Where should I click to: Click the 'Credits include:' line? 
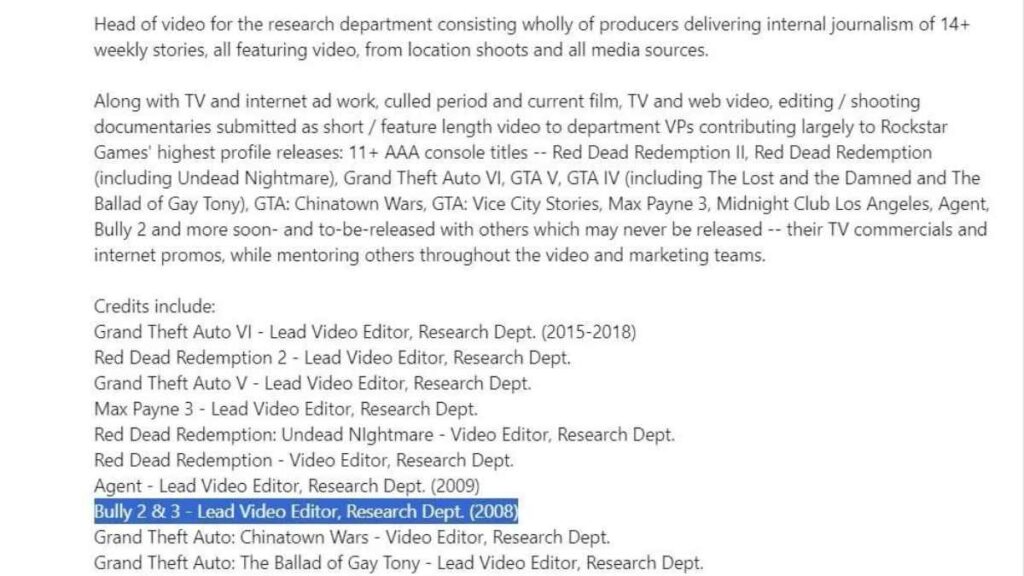coord(154,306)
